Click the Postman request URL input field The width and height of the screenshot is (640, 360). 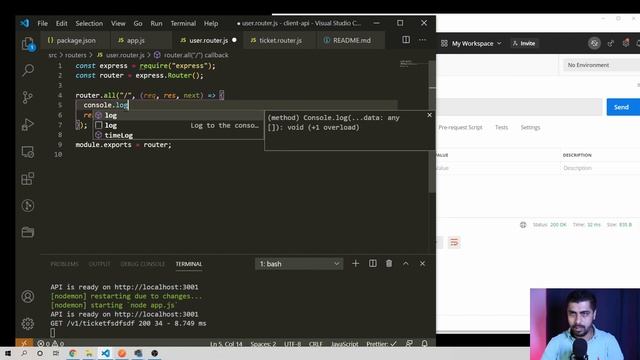pos(519,107)
